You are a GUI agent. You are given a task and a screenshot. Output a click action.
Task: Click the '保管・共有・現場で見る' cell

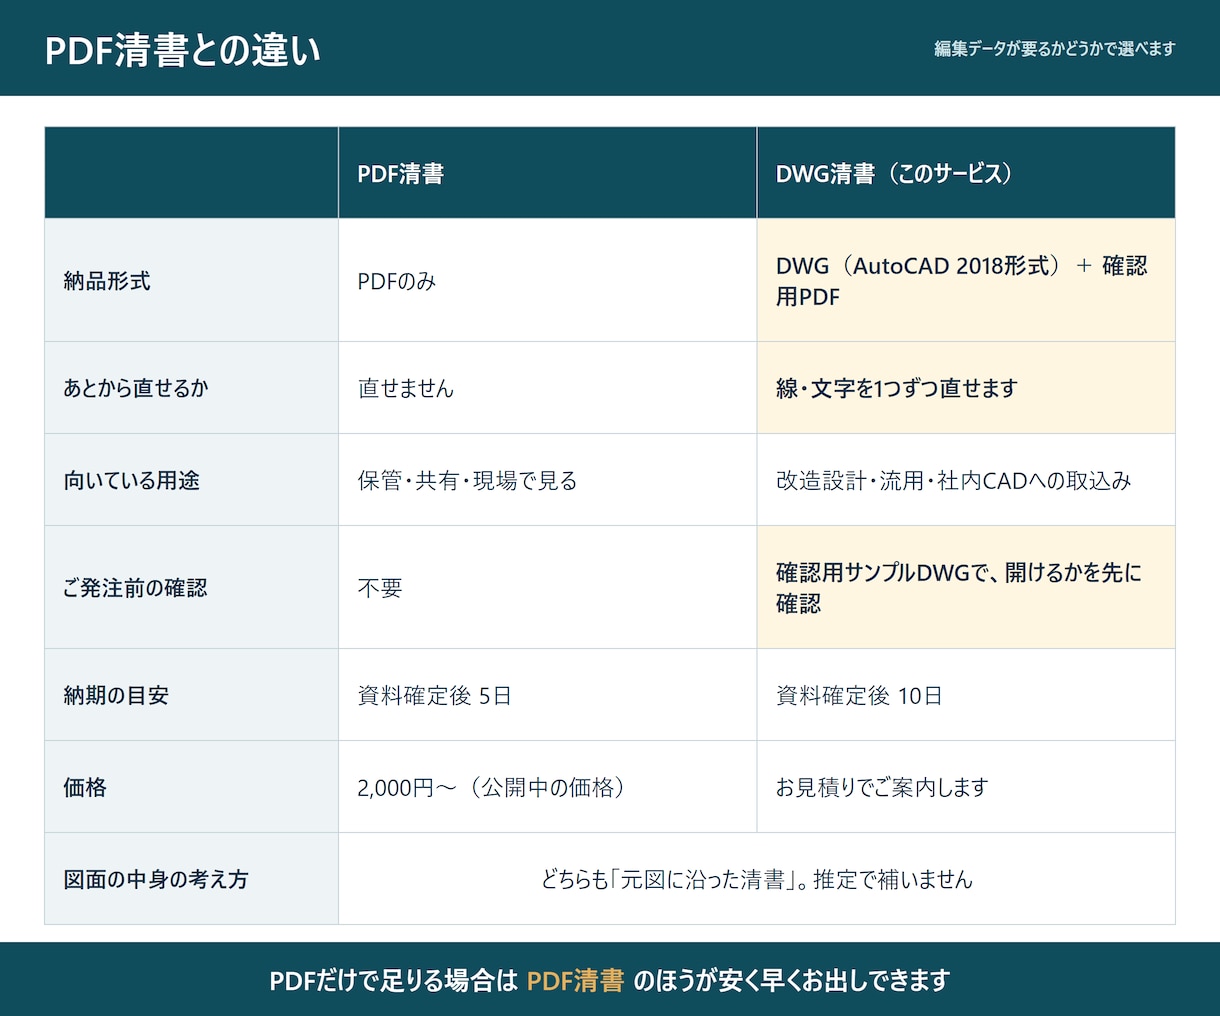(x=547, y=480)
